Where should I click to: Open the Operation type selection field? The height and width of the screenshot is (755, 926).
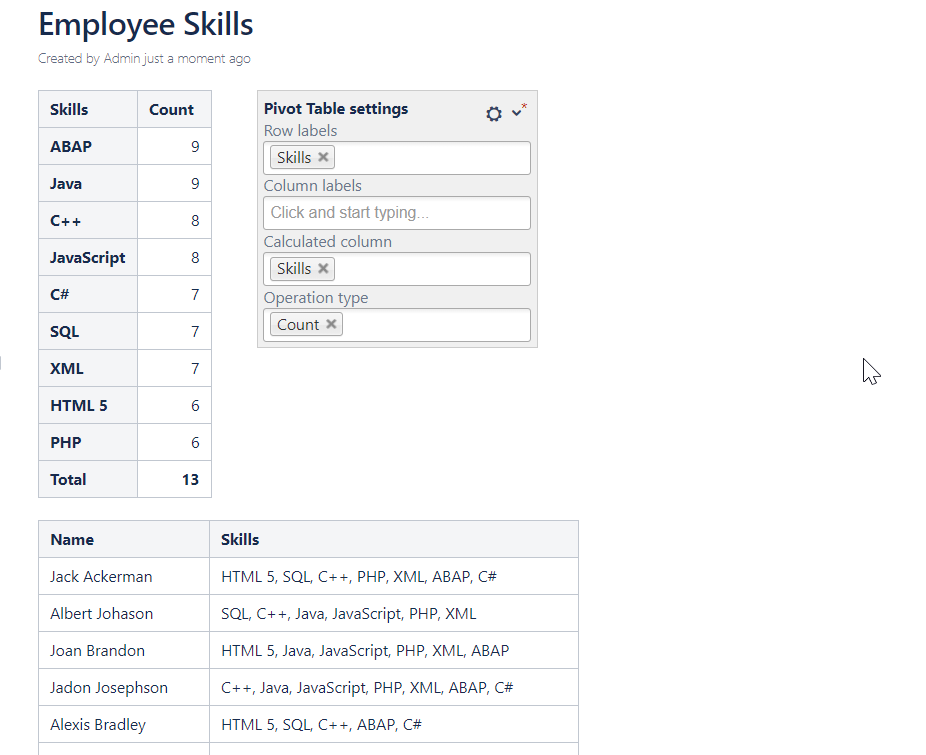[435, 325]
